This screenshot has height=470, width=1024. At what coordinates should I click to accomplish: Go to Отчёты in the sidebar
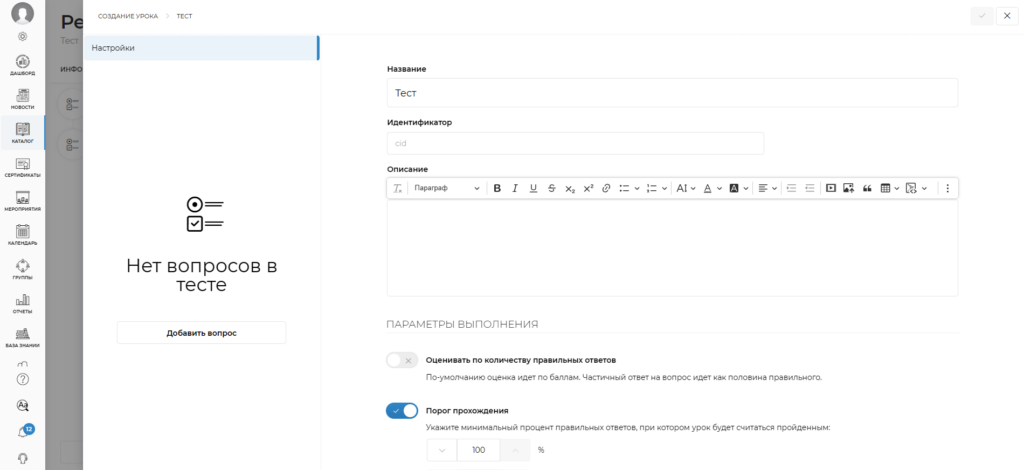[x=23, y=303]
